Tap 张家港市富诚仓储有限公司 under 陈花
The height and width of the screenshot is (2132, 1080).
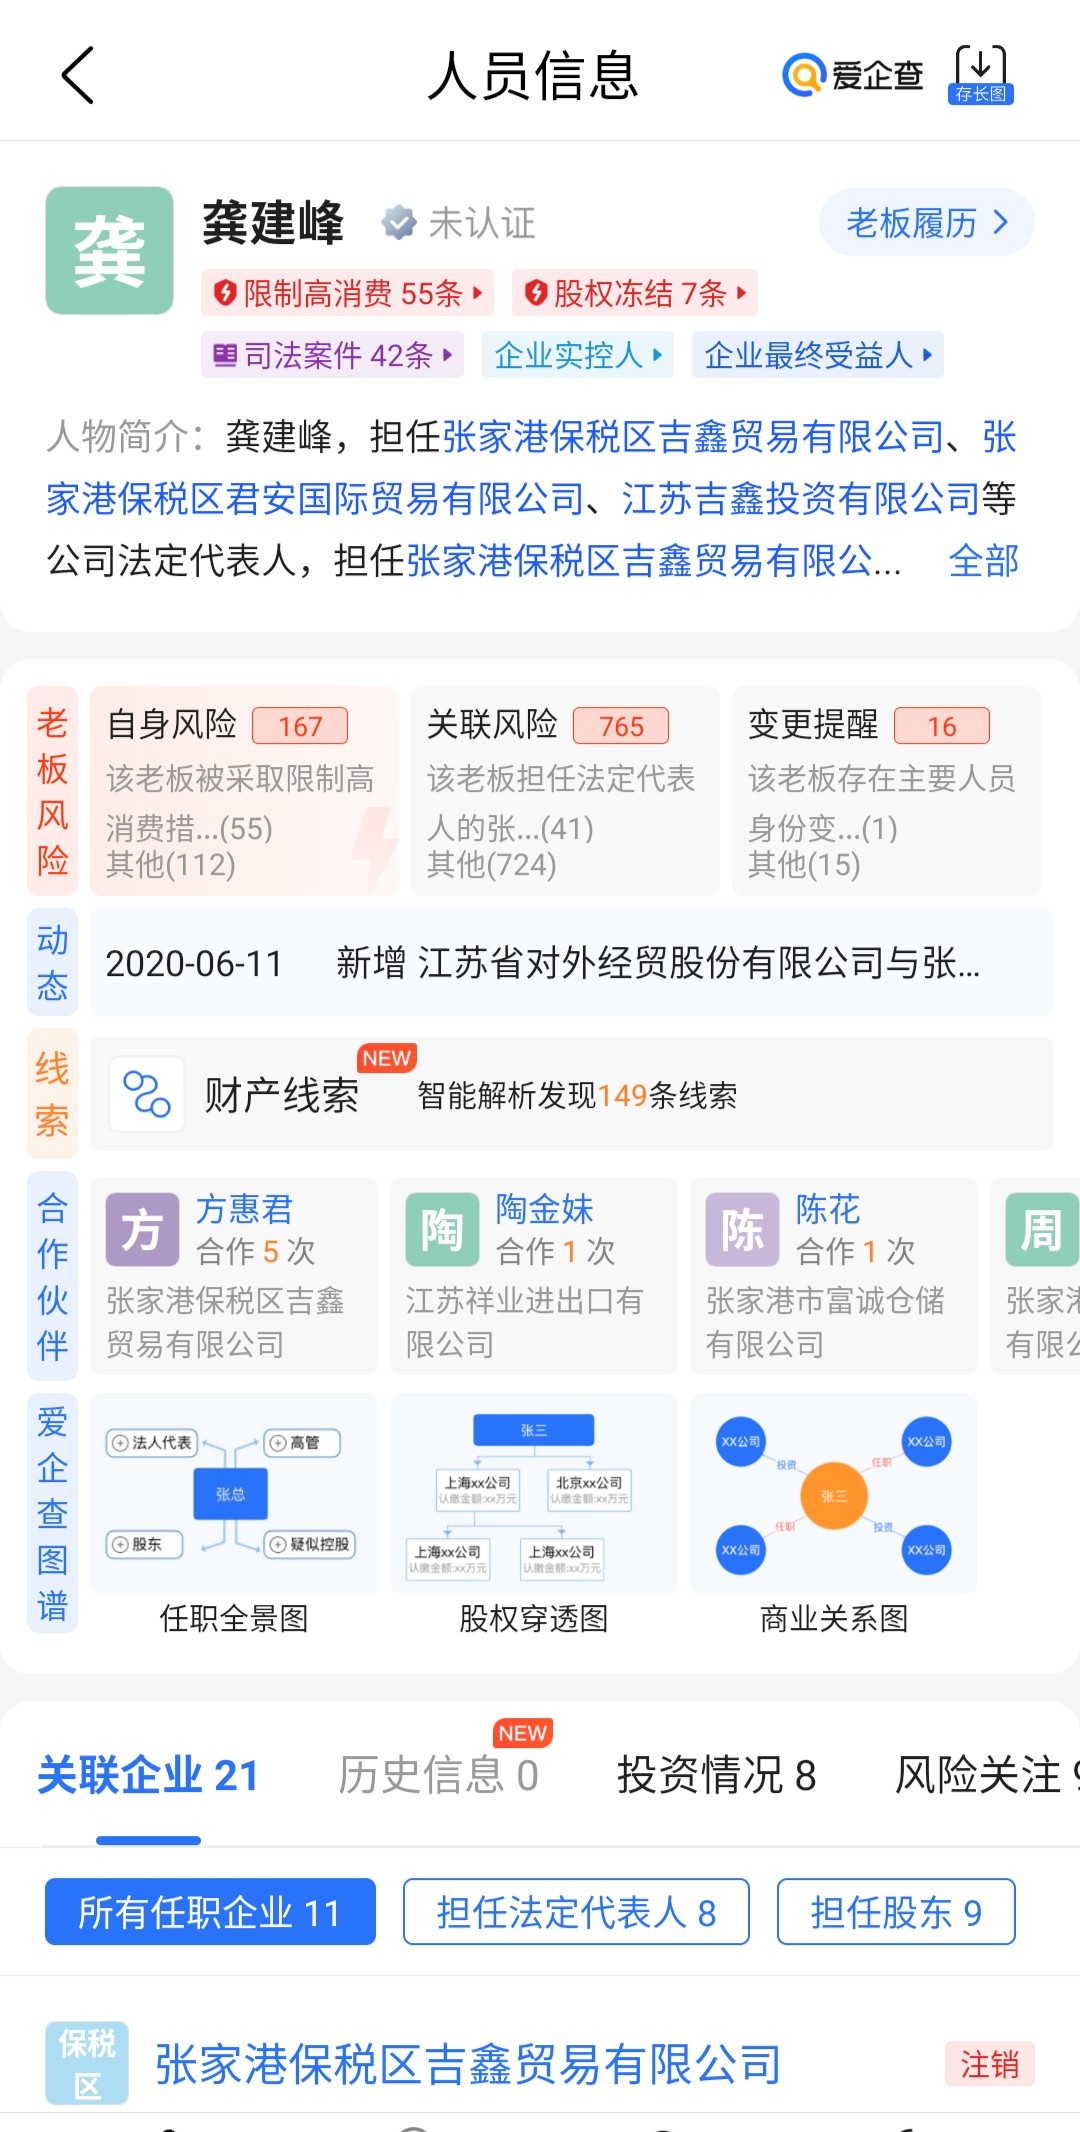point(825,1322)
